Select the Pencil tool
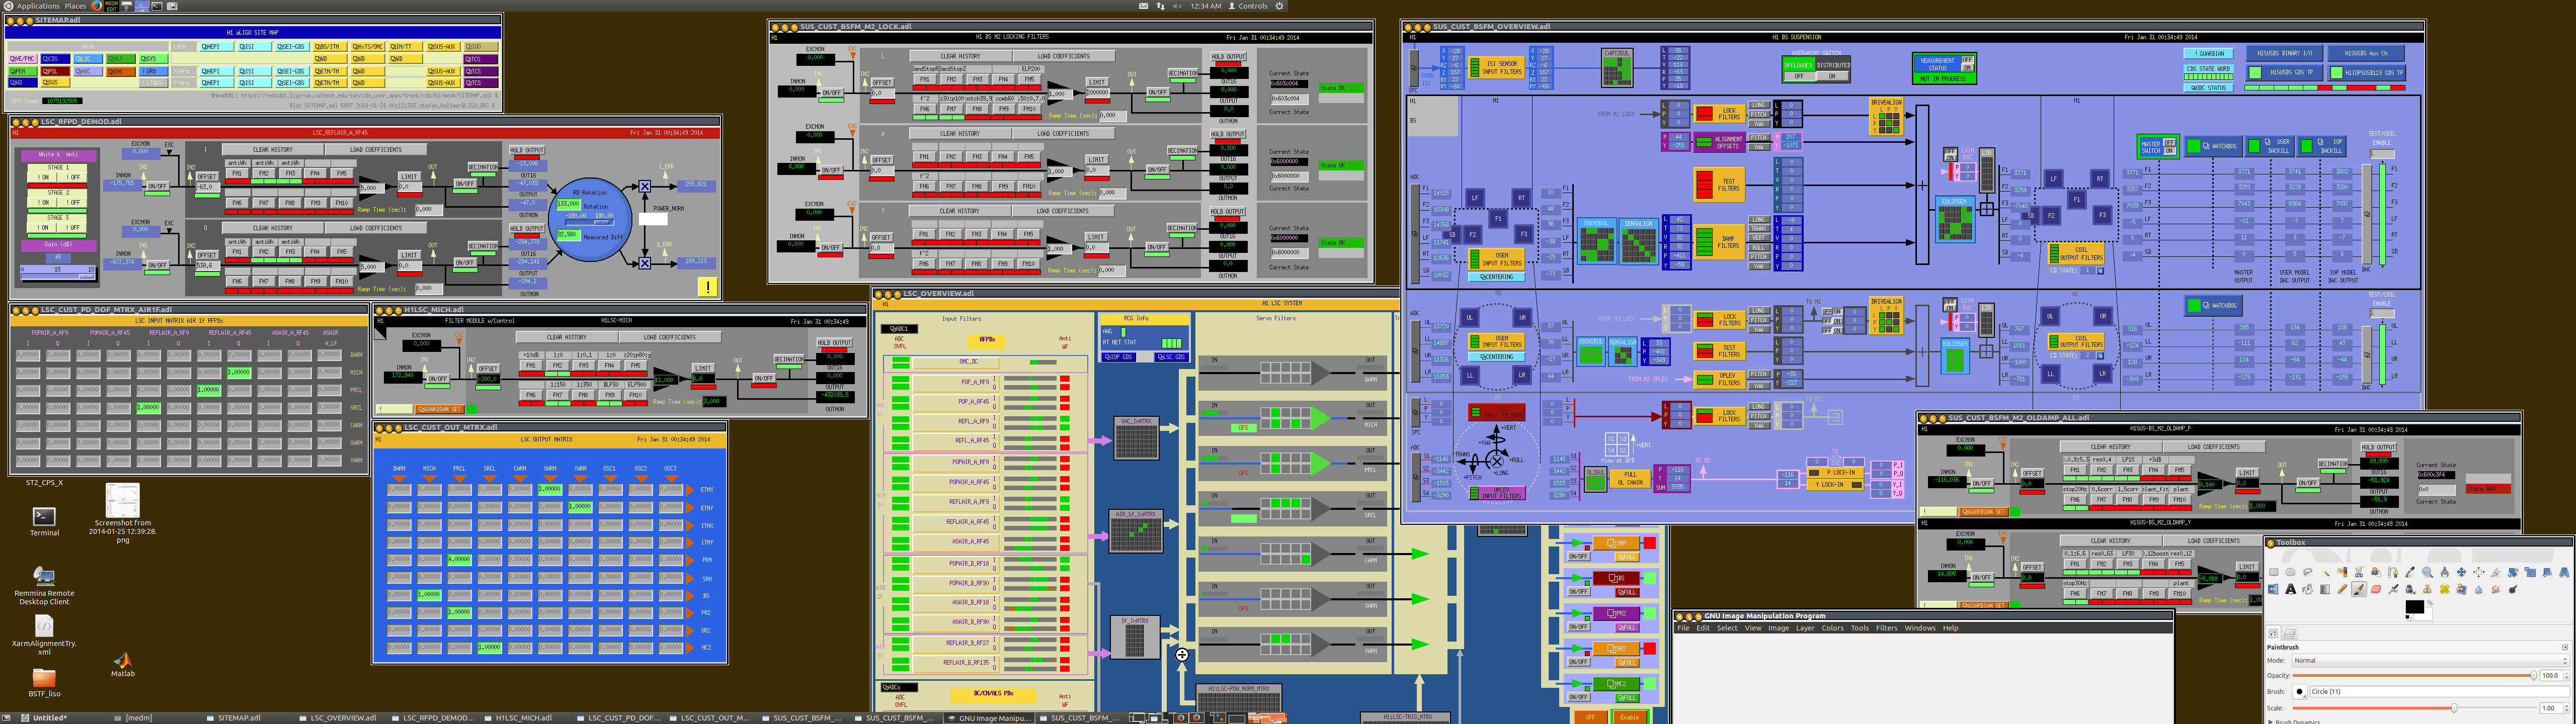2576x724 pixels. (2343, 589)
